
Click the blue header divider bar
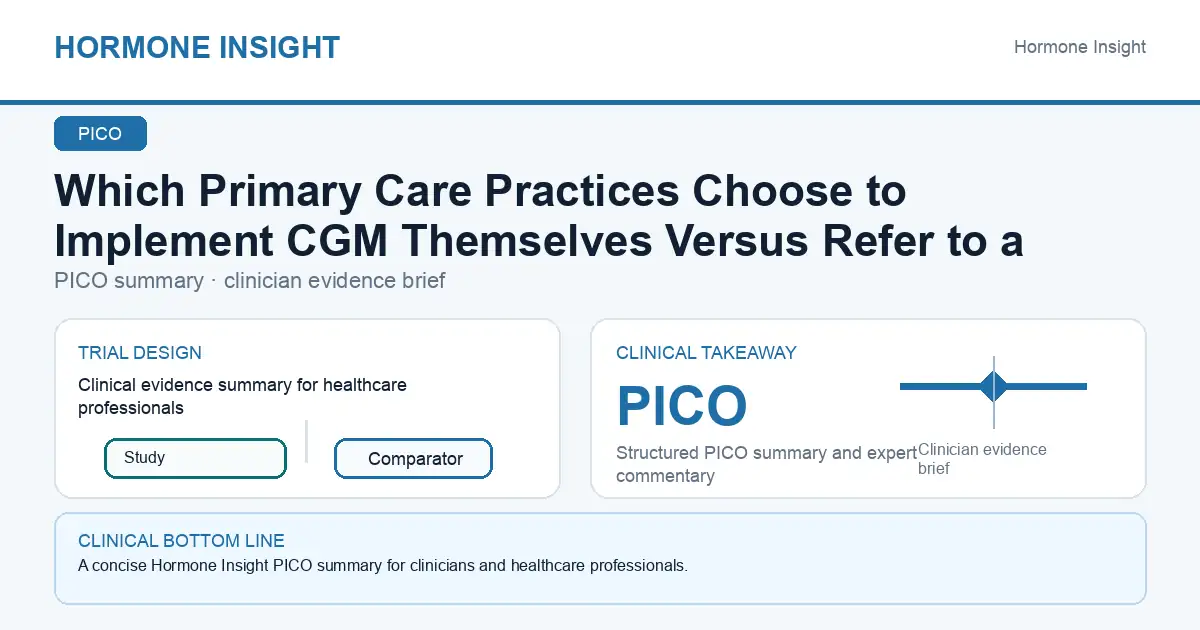(600, 102)
